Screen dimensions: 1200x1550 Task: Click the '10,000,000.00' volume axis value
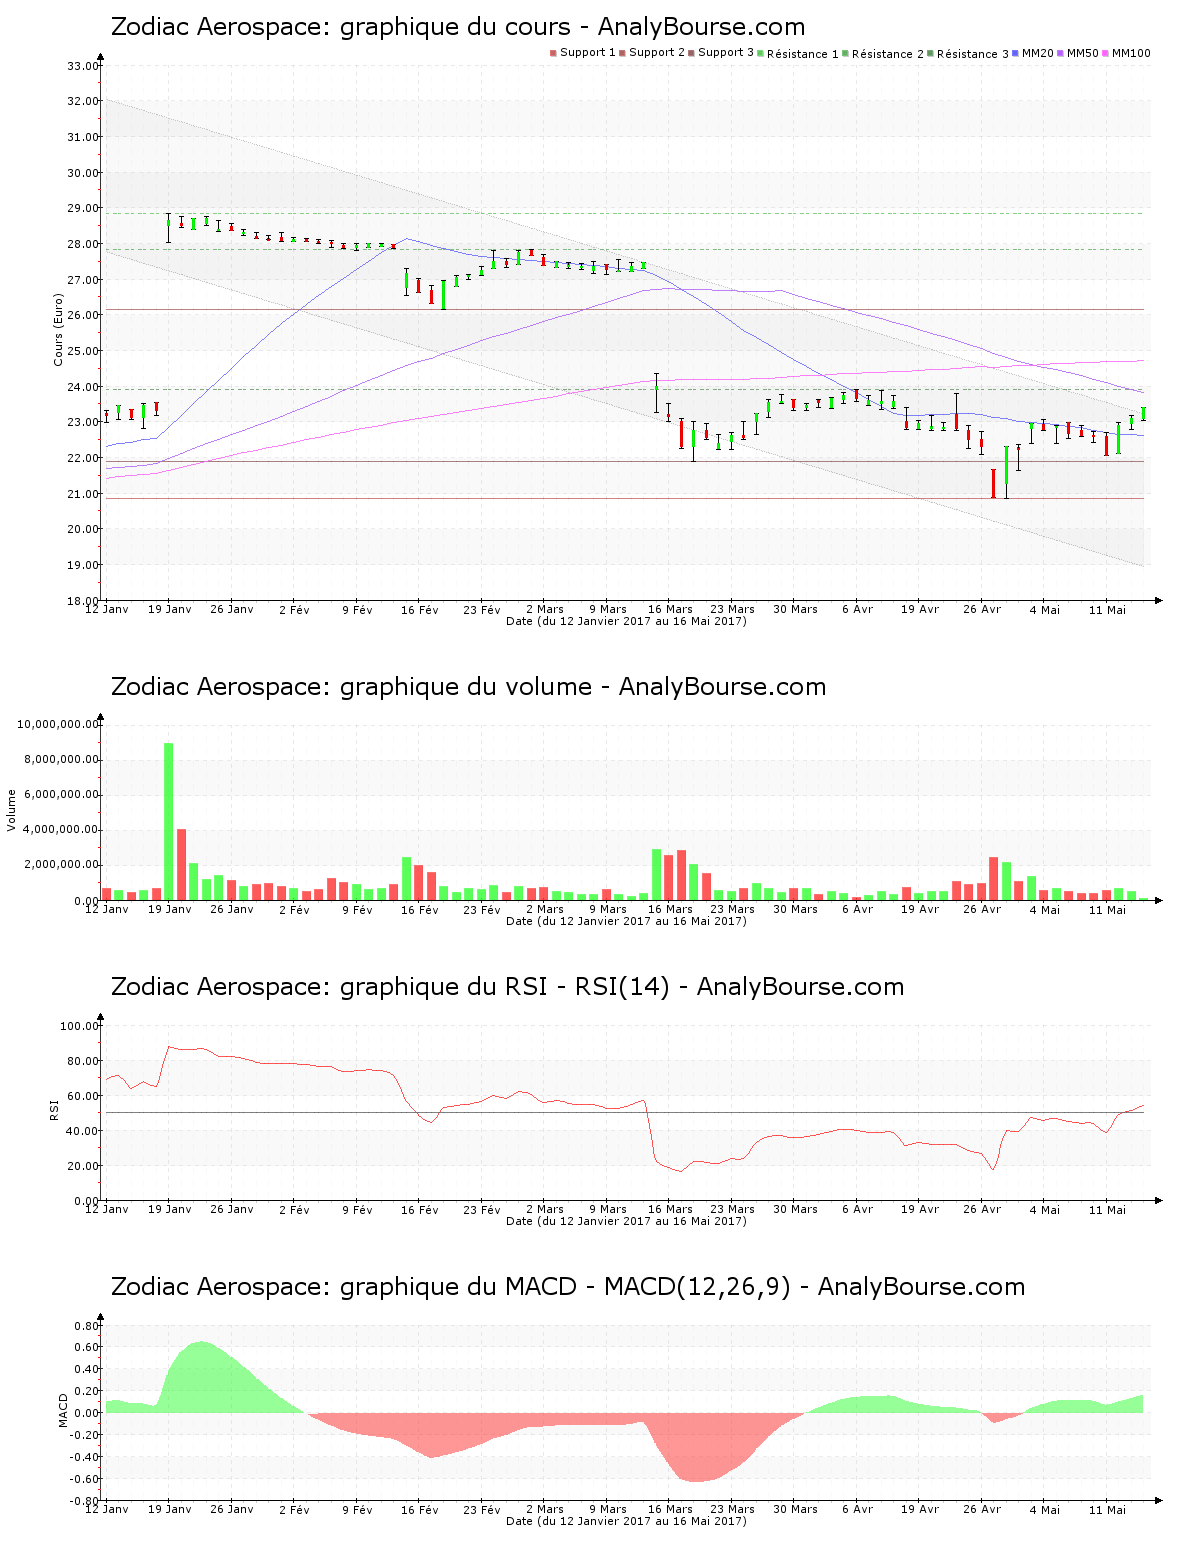tap(58, 724)
